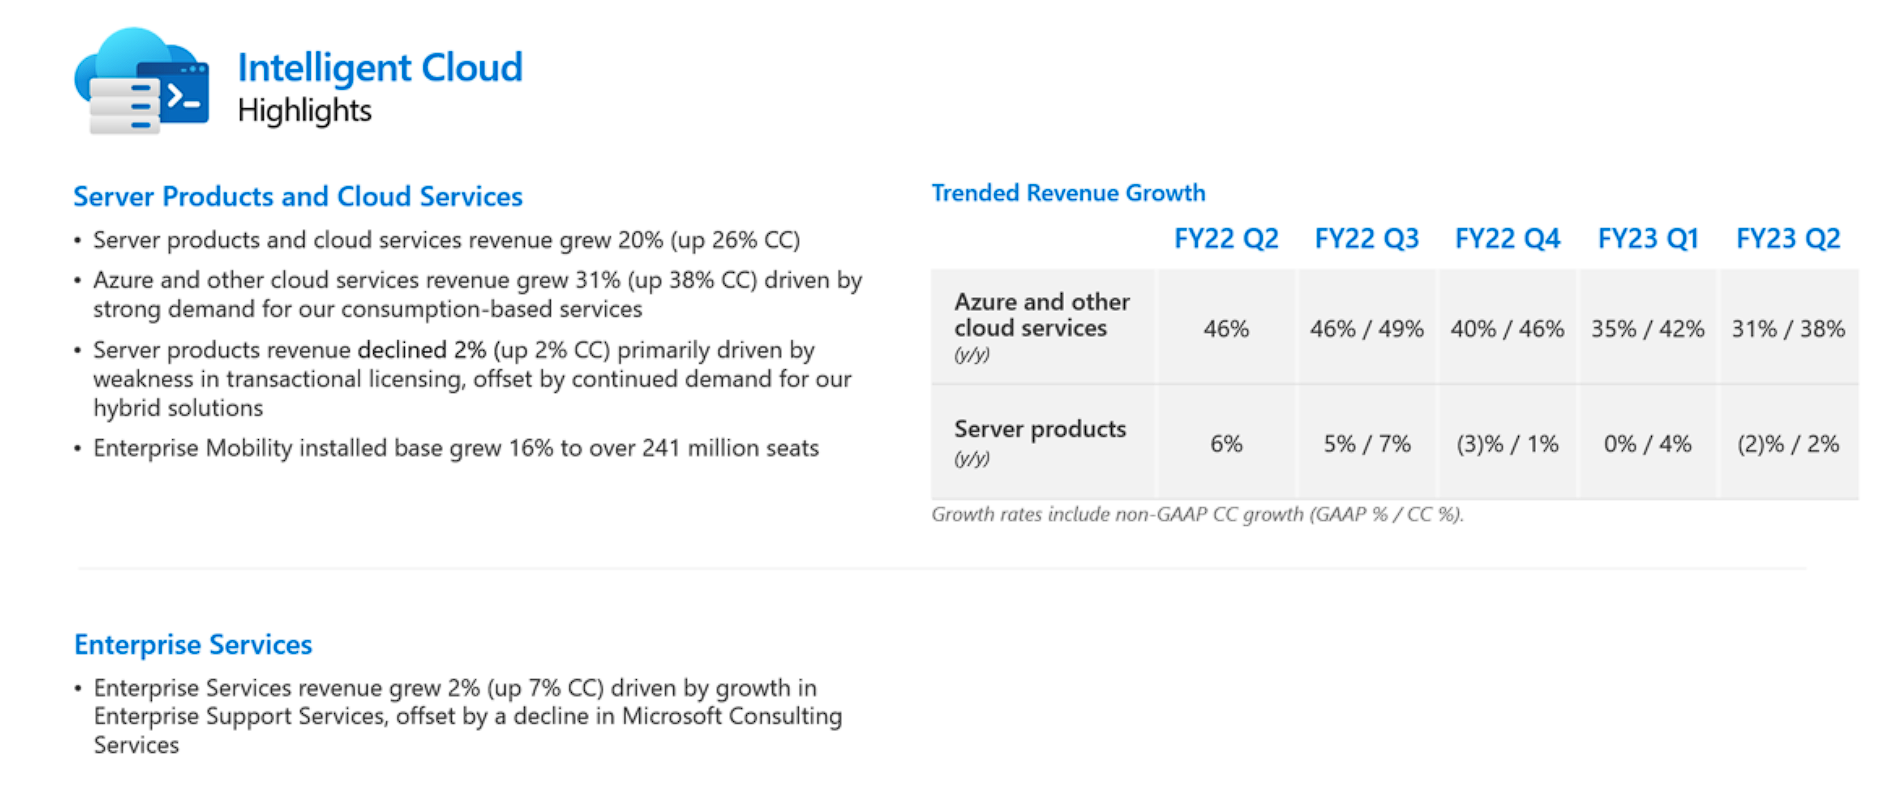The width and height of the screenshot is (1900, 801).
Task: Click the Azure and other cloud services row label
Action: coord(1041,315)
